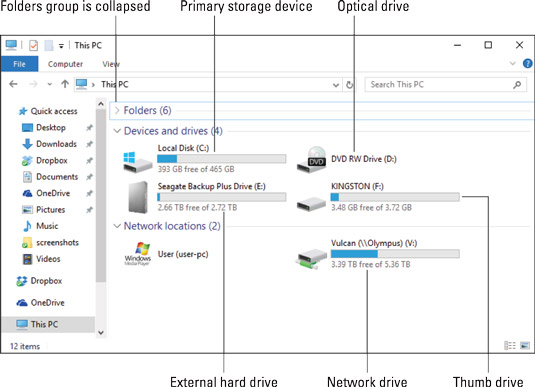Viewport: 535px width, 387px height.
Task: Open the File menu tab
Action: 19,64
